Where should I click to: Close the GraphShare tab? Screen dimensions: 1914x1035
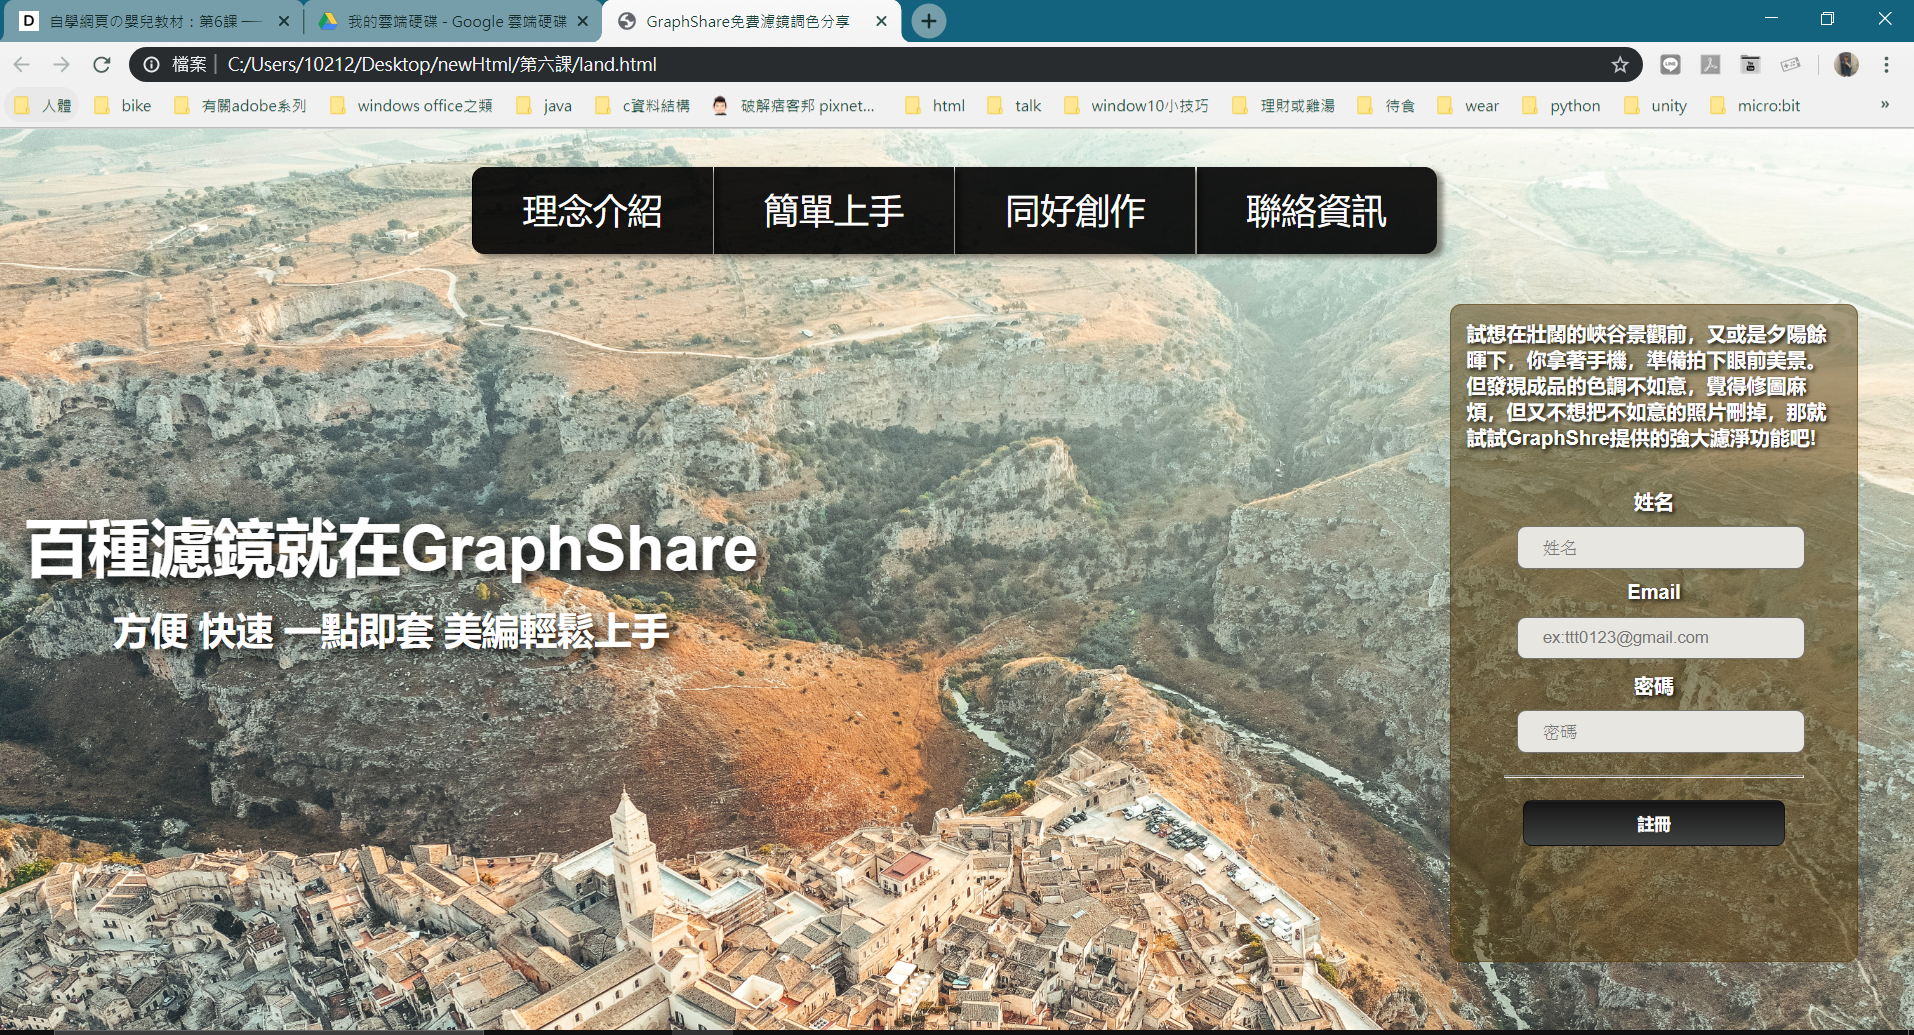click(881, 21)
